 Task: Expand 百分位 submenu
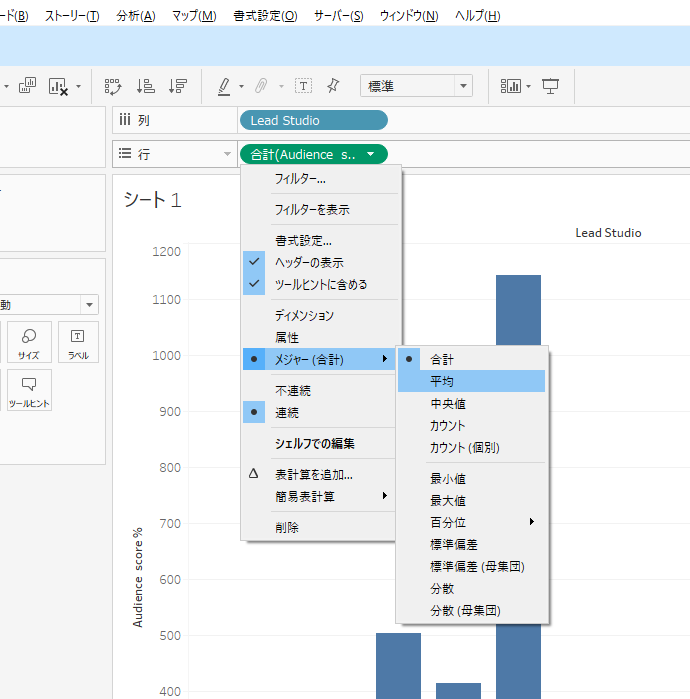point(472,522)
